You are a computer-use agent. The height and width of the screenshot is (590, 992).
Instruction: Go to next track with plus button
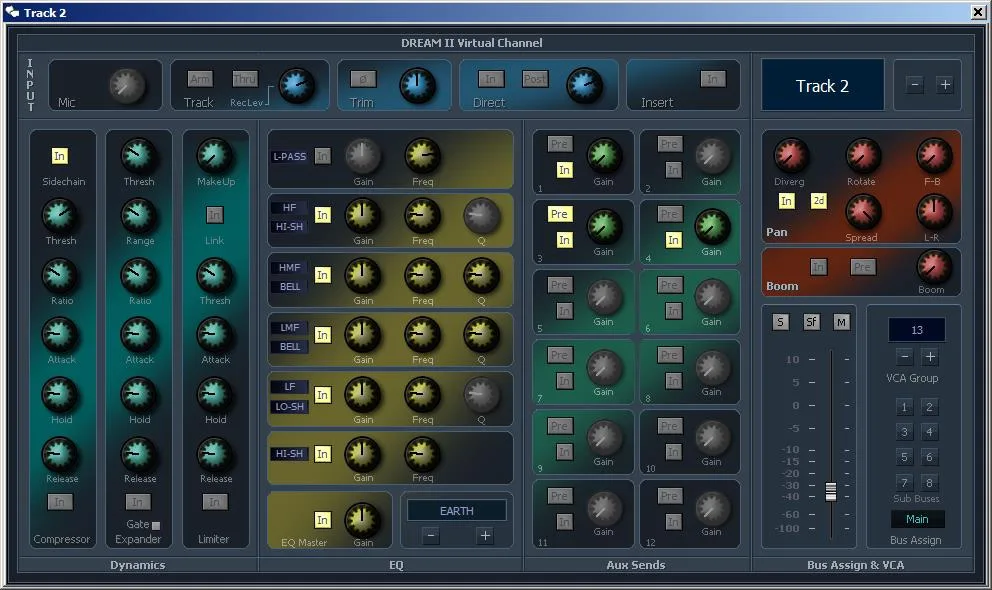pos(945,85)
